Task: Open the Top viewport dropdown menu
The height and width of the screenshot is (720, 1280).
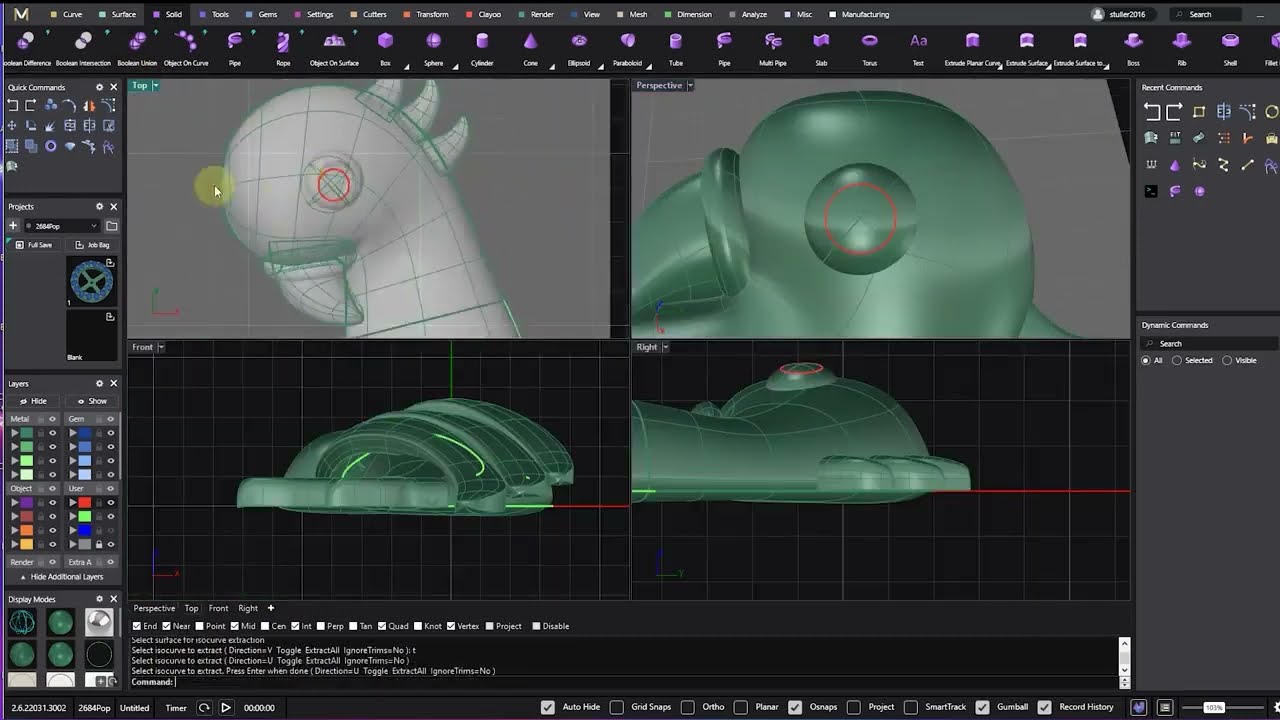Action: (x=155, y=85)
